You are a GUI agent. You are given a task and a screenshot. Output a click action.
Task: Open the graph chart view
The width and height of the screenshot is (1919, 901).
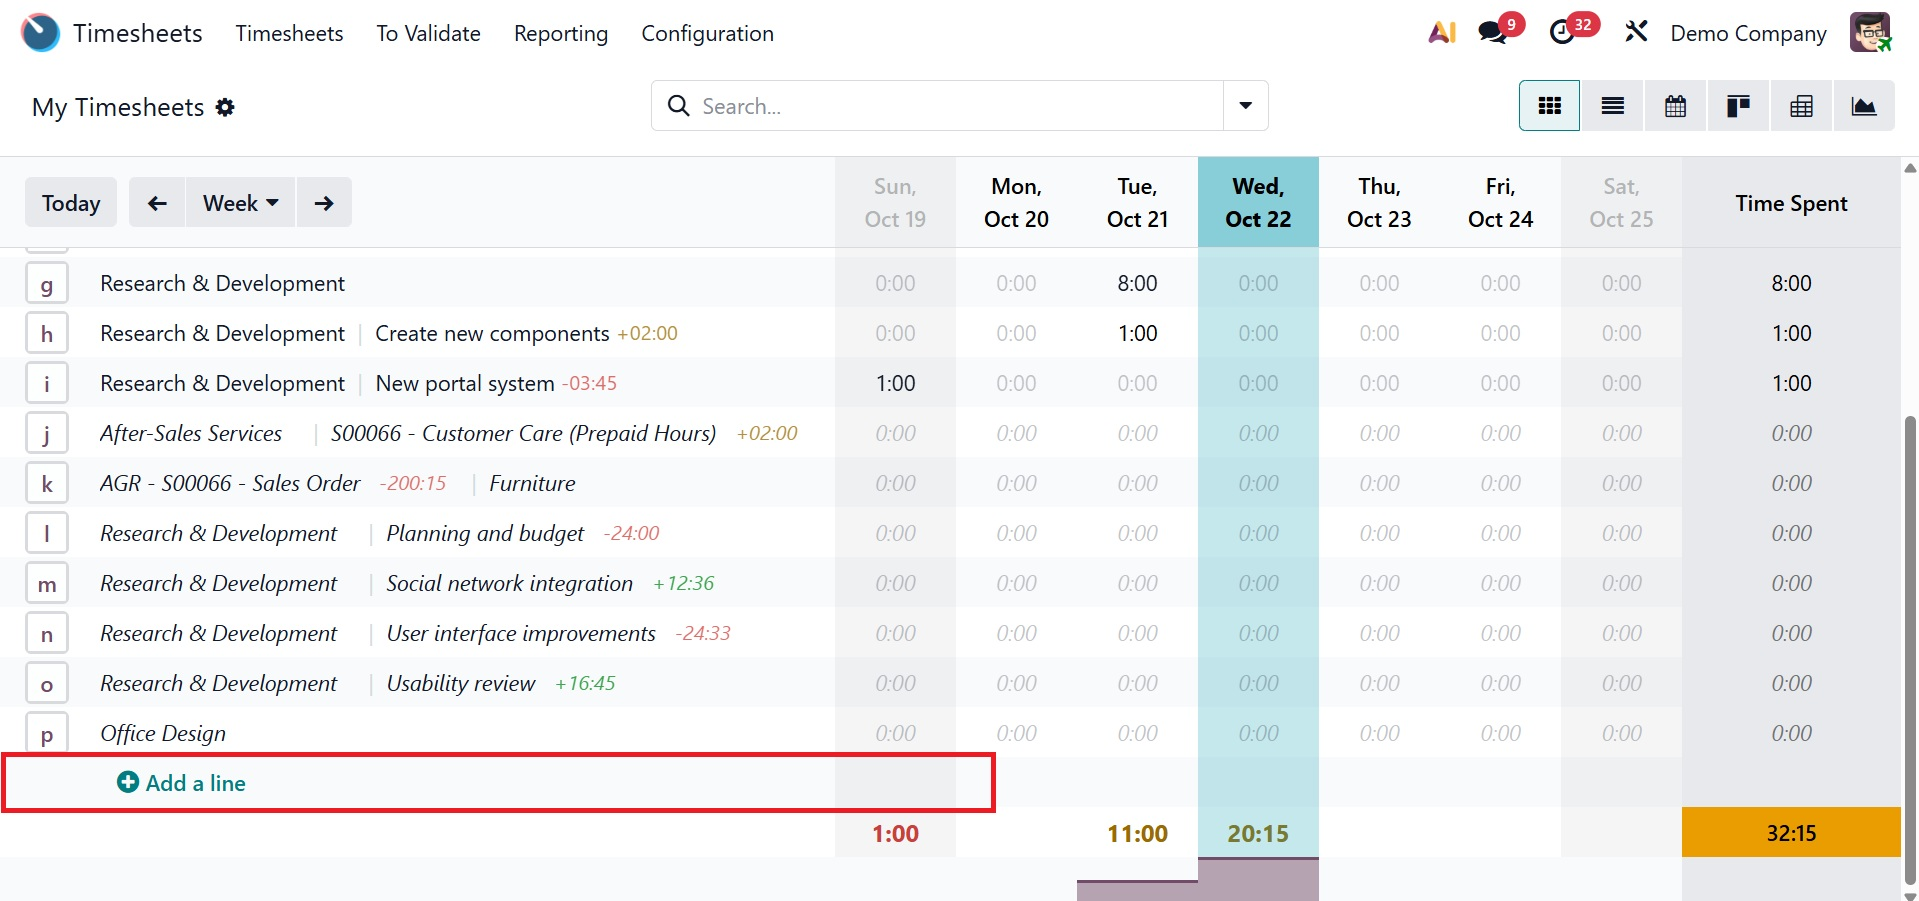[1863, 106]
